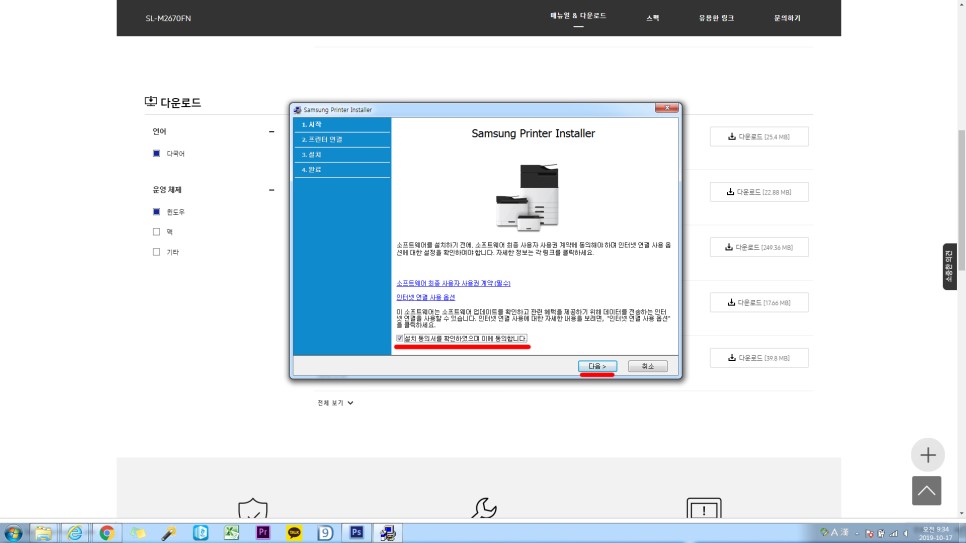
Task: Open the 스펙 tab
Action: coord(653,18)
